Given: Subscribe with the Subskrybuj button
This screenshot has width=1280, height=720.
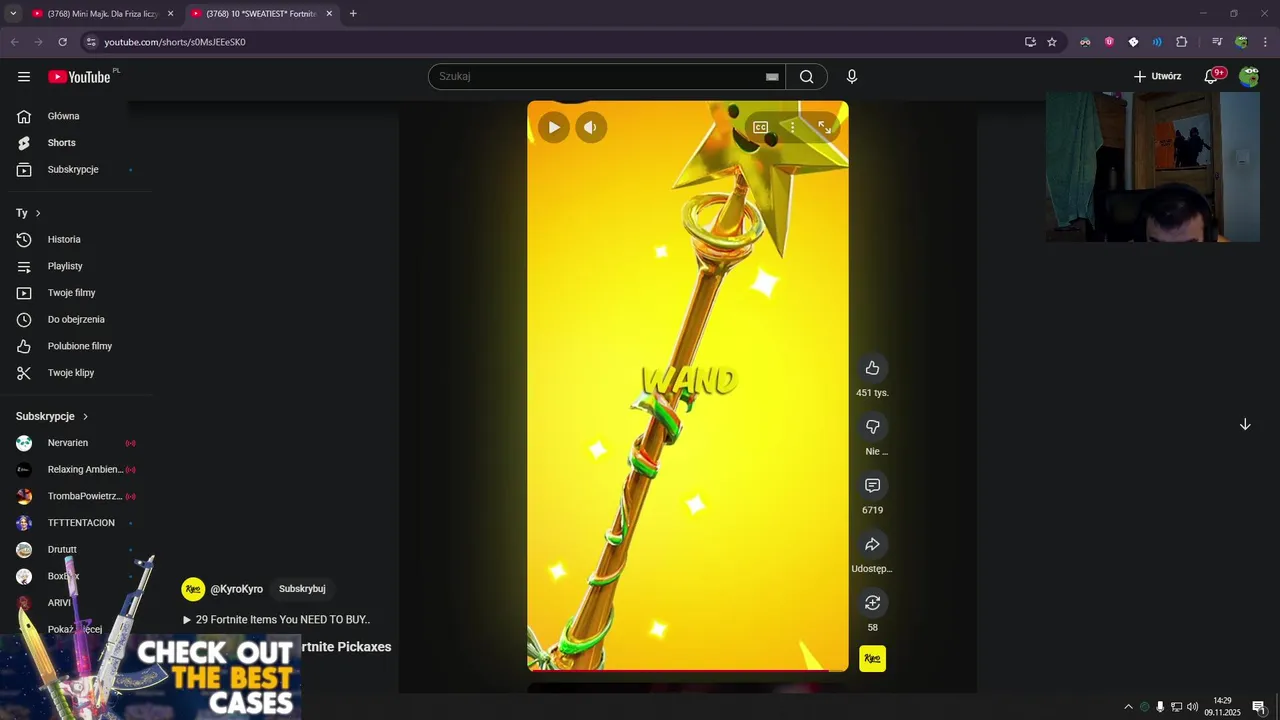Looking at the screenshot, I should (302, 589).
